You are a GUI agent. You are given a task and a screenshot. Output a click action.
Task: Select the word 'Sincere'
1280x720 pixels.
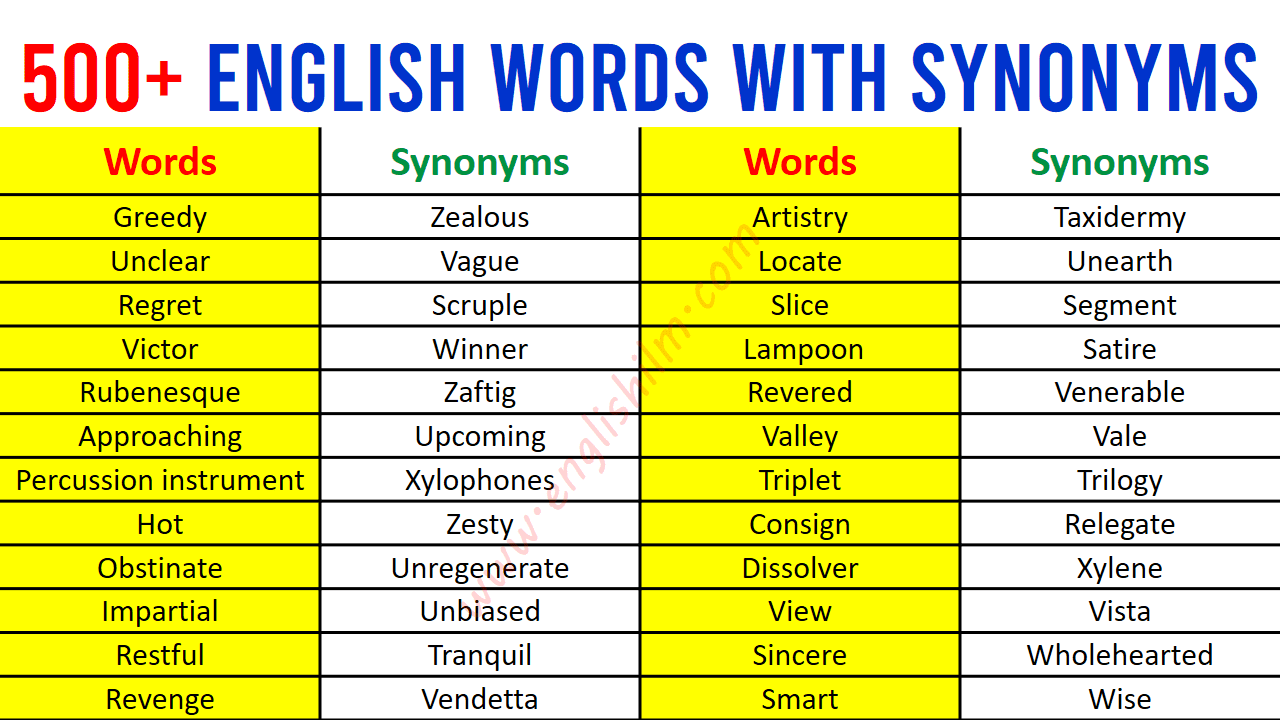[x=800, y=655]
